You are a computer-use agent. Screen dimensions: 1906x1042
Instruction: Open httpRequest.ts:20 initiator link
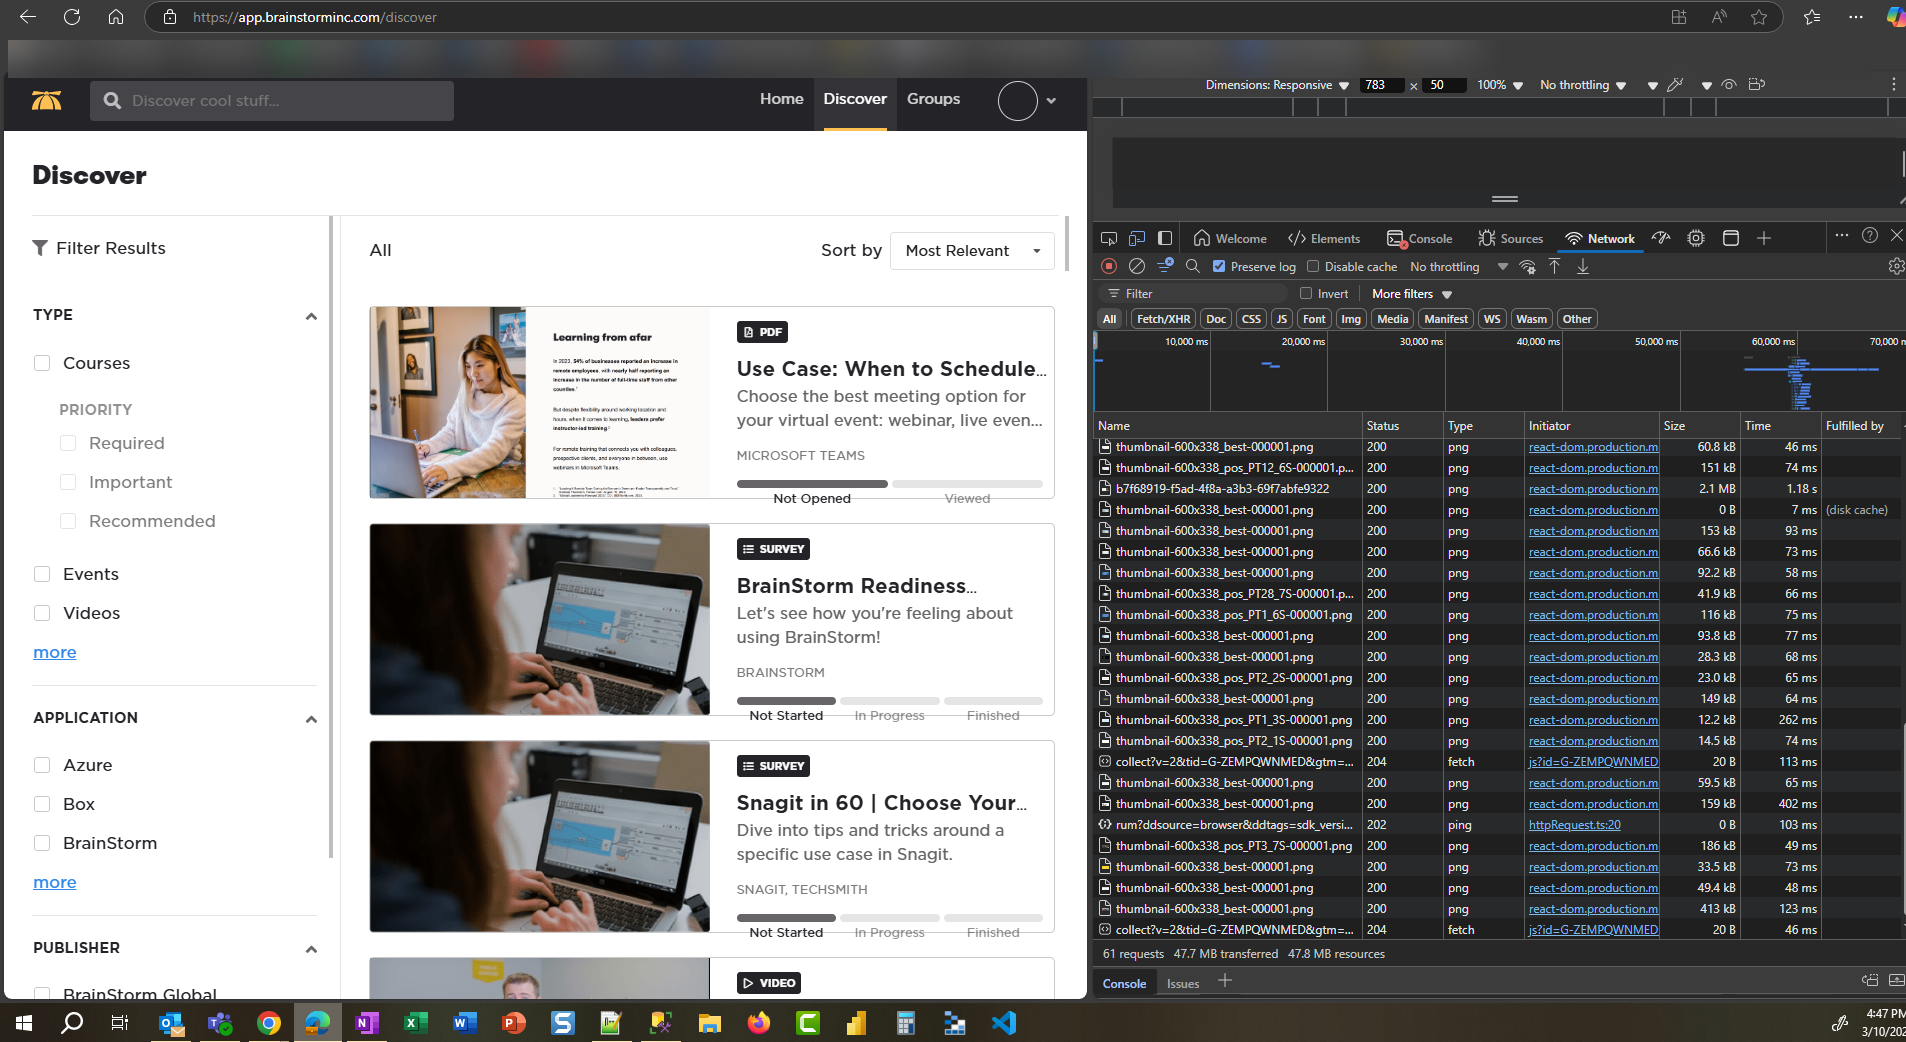[x=1574, y=825]
